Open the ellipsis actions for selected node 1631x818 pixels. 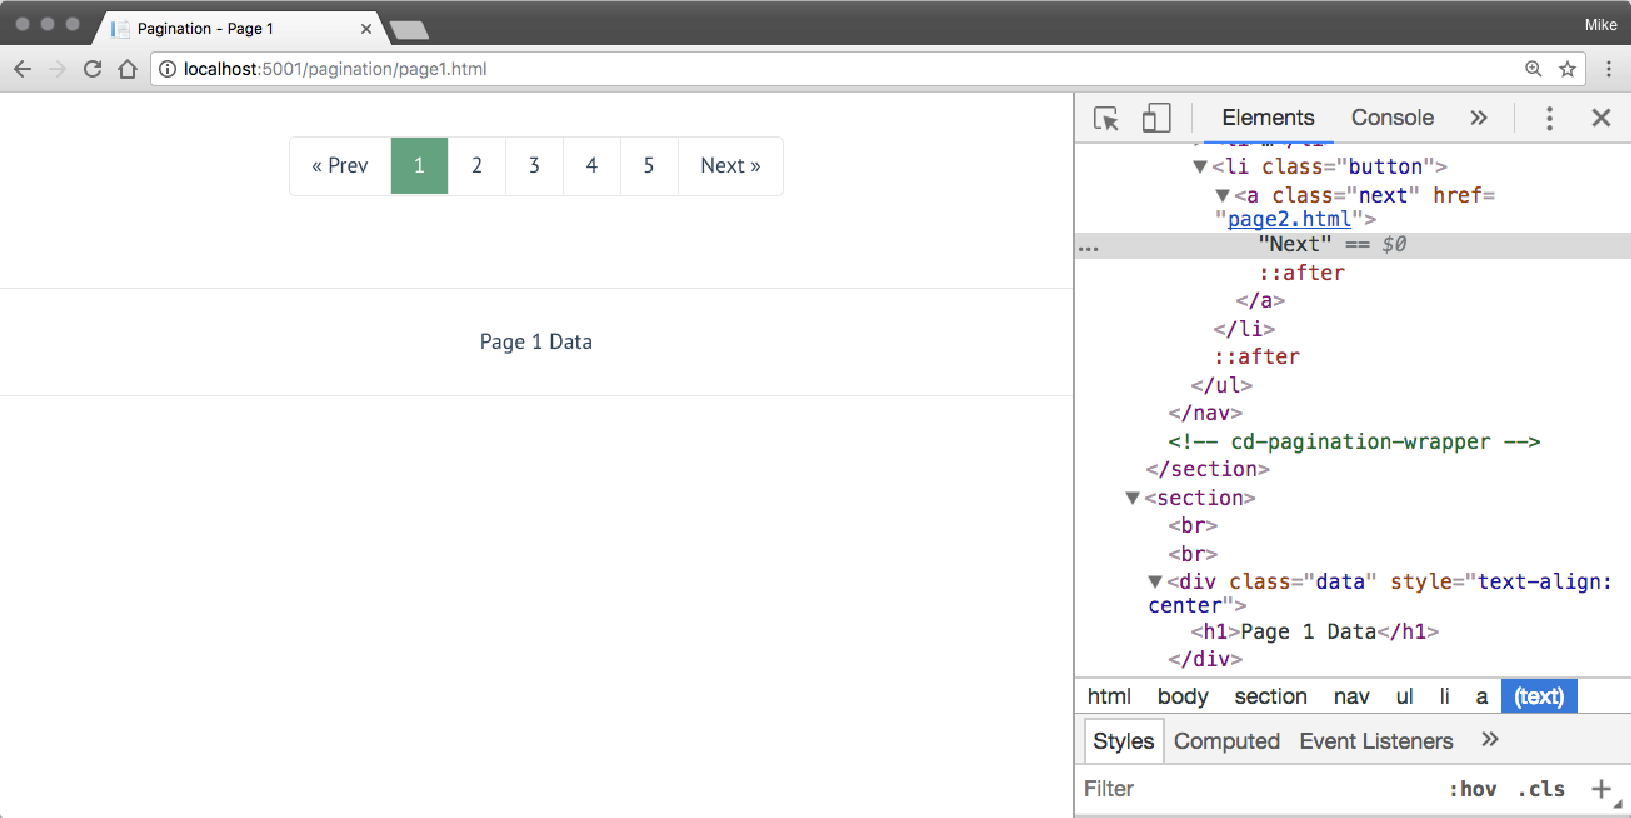click(x=1089, y=247)
